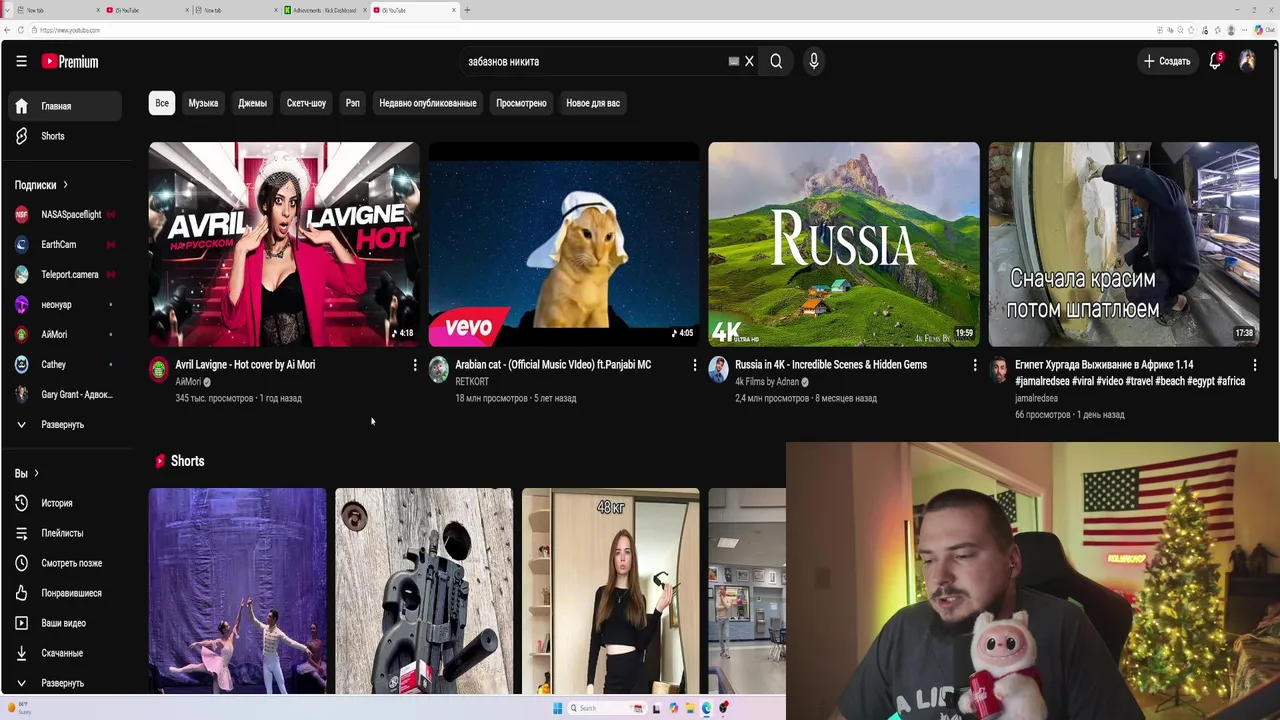Viewport: 1280px width, 720px height.
Task: Open АйМori subscription in sidebar
Action: 66,334
